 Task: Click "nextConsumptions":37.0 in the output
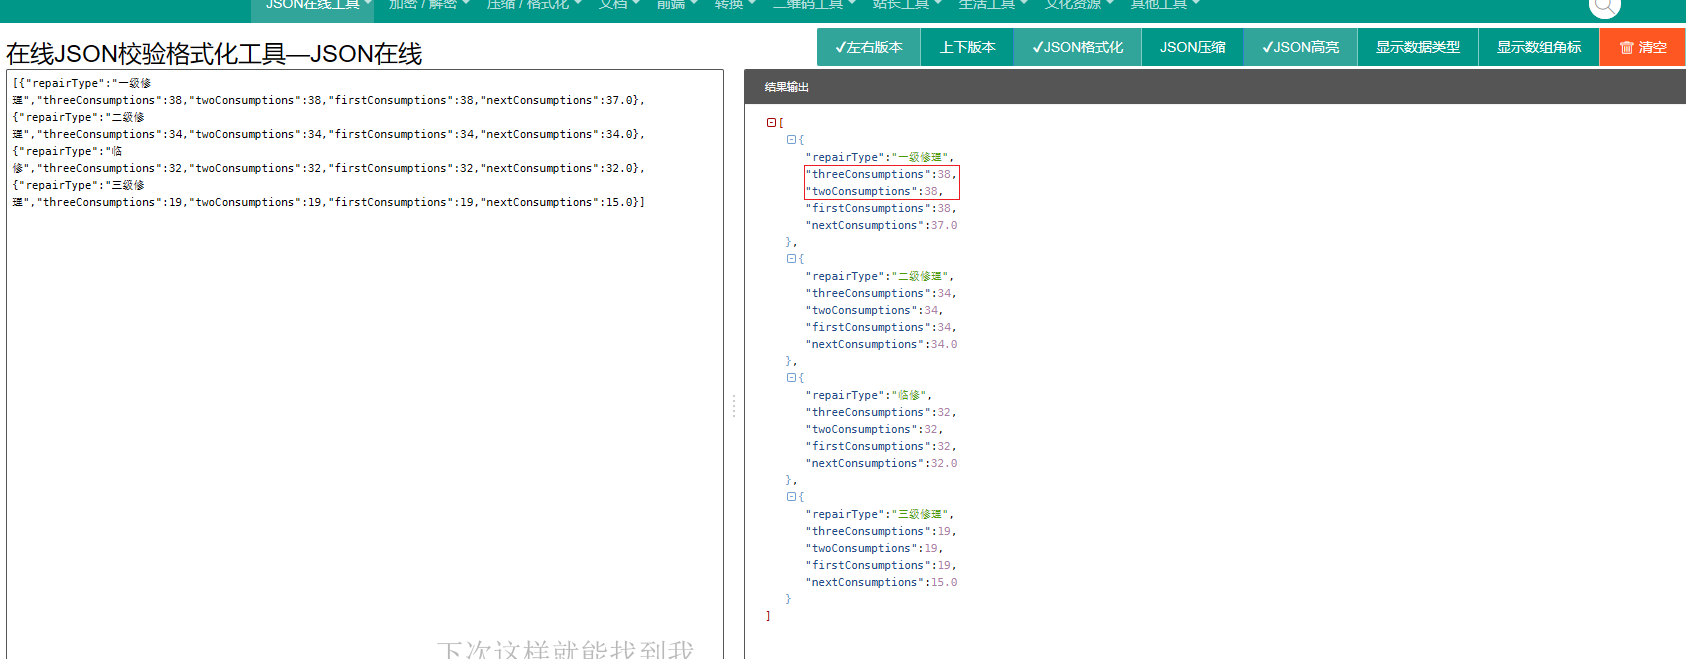pos(882,225)
